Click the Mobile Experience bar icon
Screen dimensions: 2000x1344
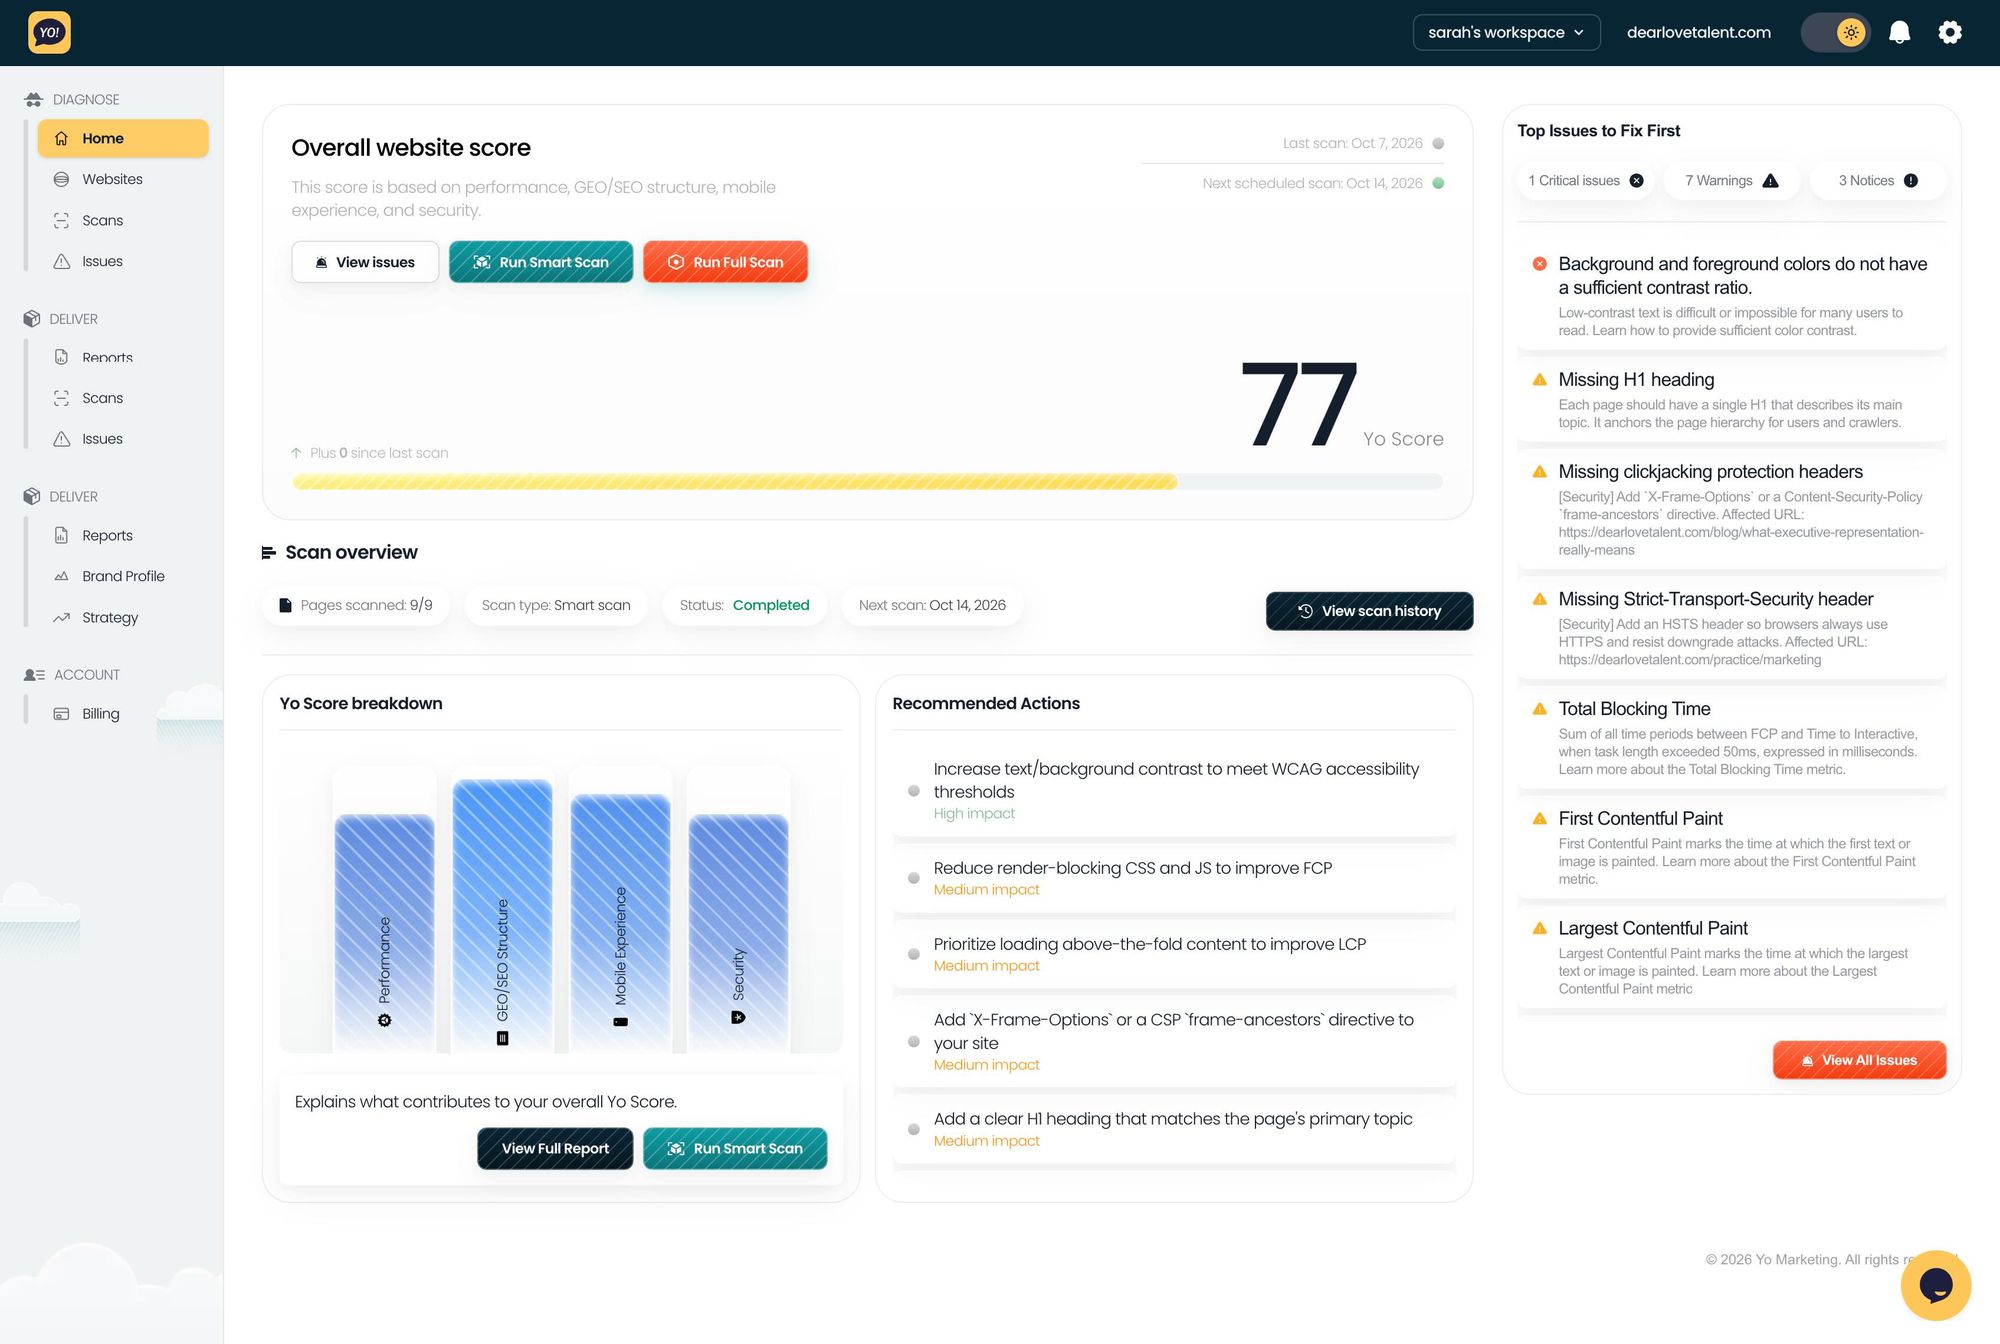pos(620,1022)
